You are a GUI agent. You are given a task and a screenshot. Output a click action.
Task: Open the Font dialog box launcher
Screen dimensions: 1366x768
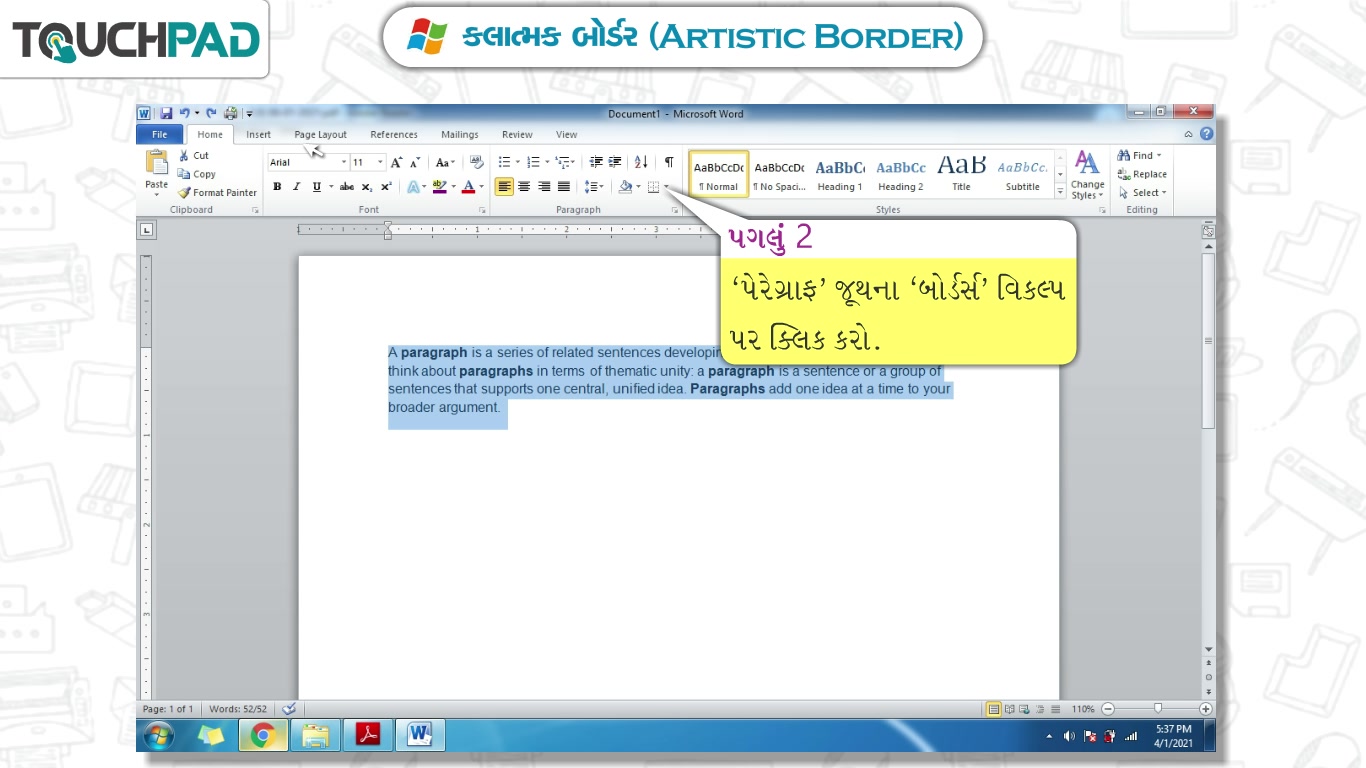[x=482, y=210]
